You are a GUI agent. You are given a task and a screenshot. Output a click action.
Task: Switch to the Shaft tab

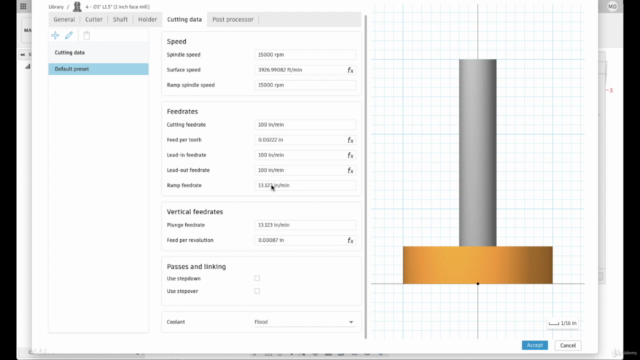(120, 19)
